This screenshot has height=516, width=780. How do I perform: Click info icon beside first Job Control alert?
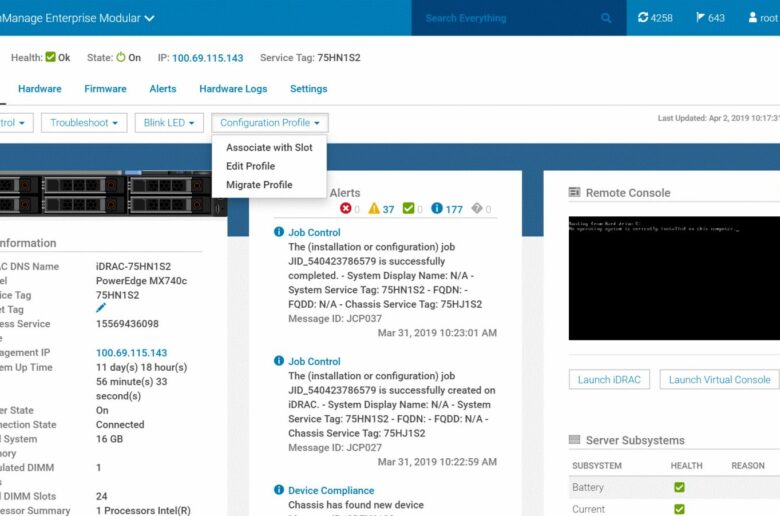click(279, 231)
